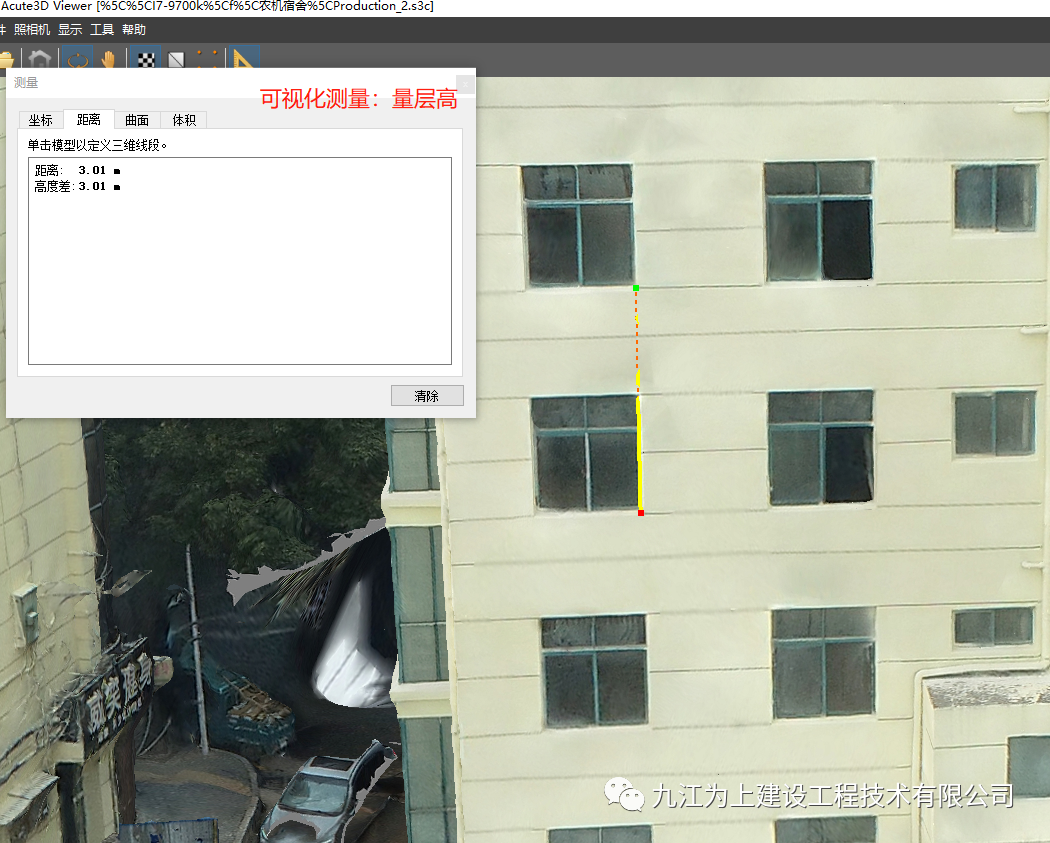Select the pan hand tool

[x=107, y=60]
